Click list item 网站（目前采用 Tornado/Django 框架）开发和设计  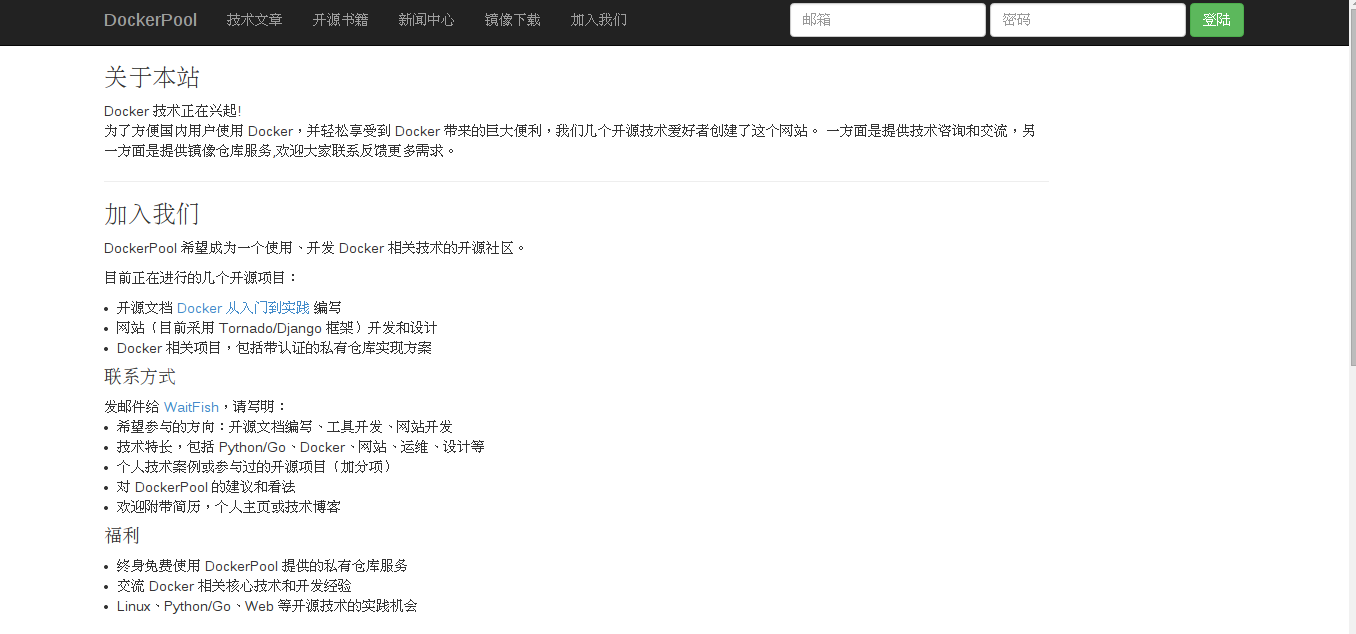[277, 328]
